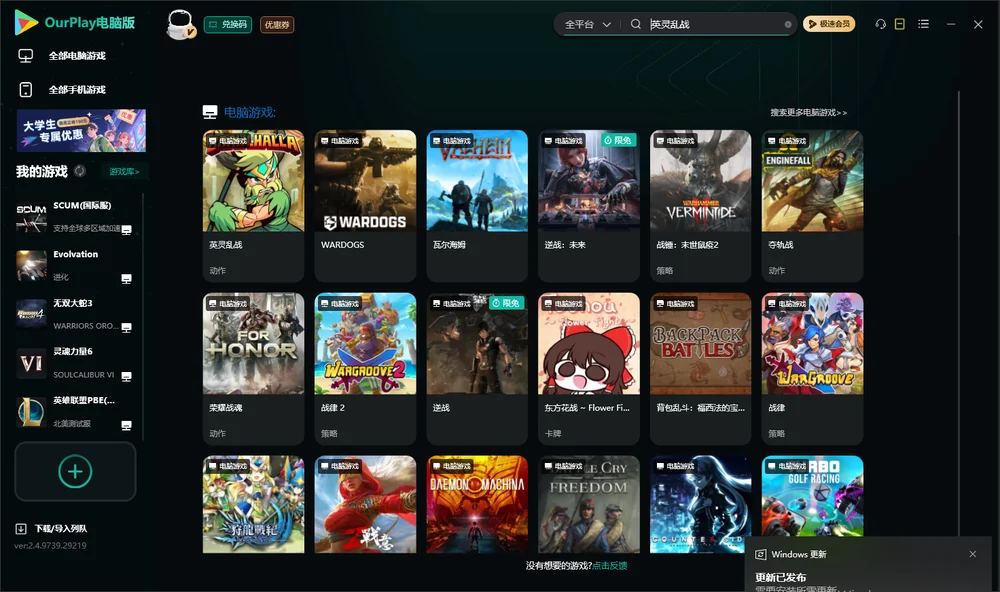The image size is (1000, 592).
Task: Click the 点击反馈 feedback link
Action: [610, 565]
